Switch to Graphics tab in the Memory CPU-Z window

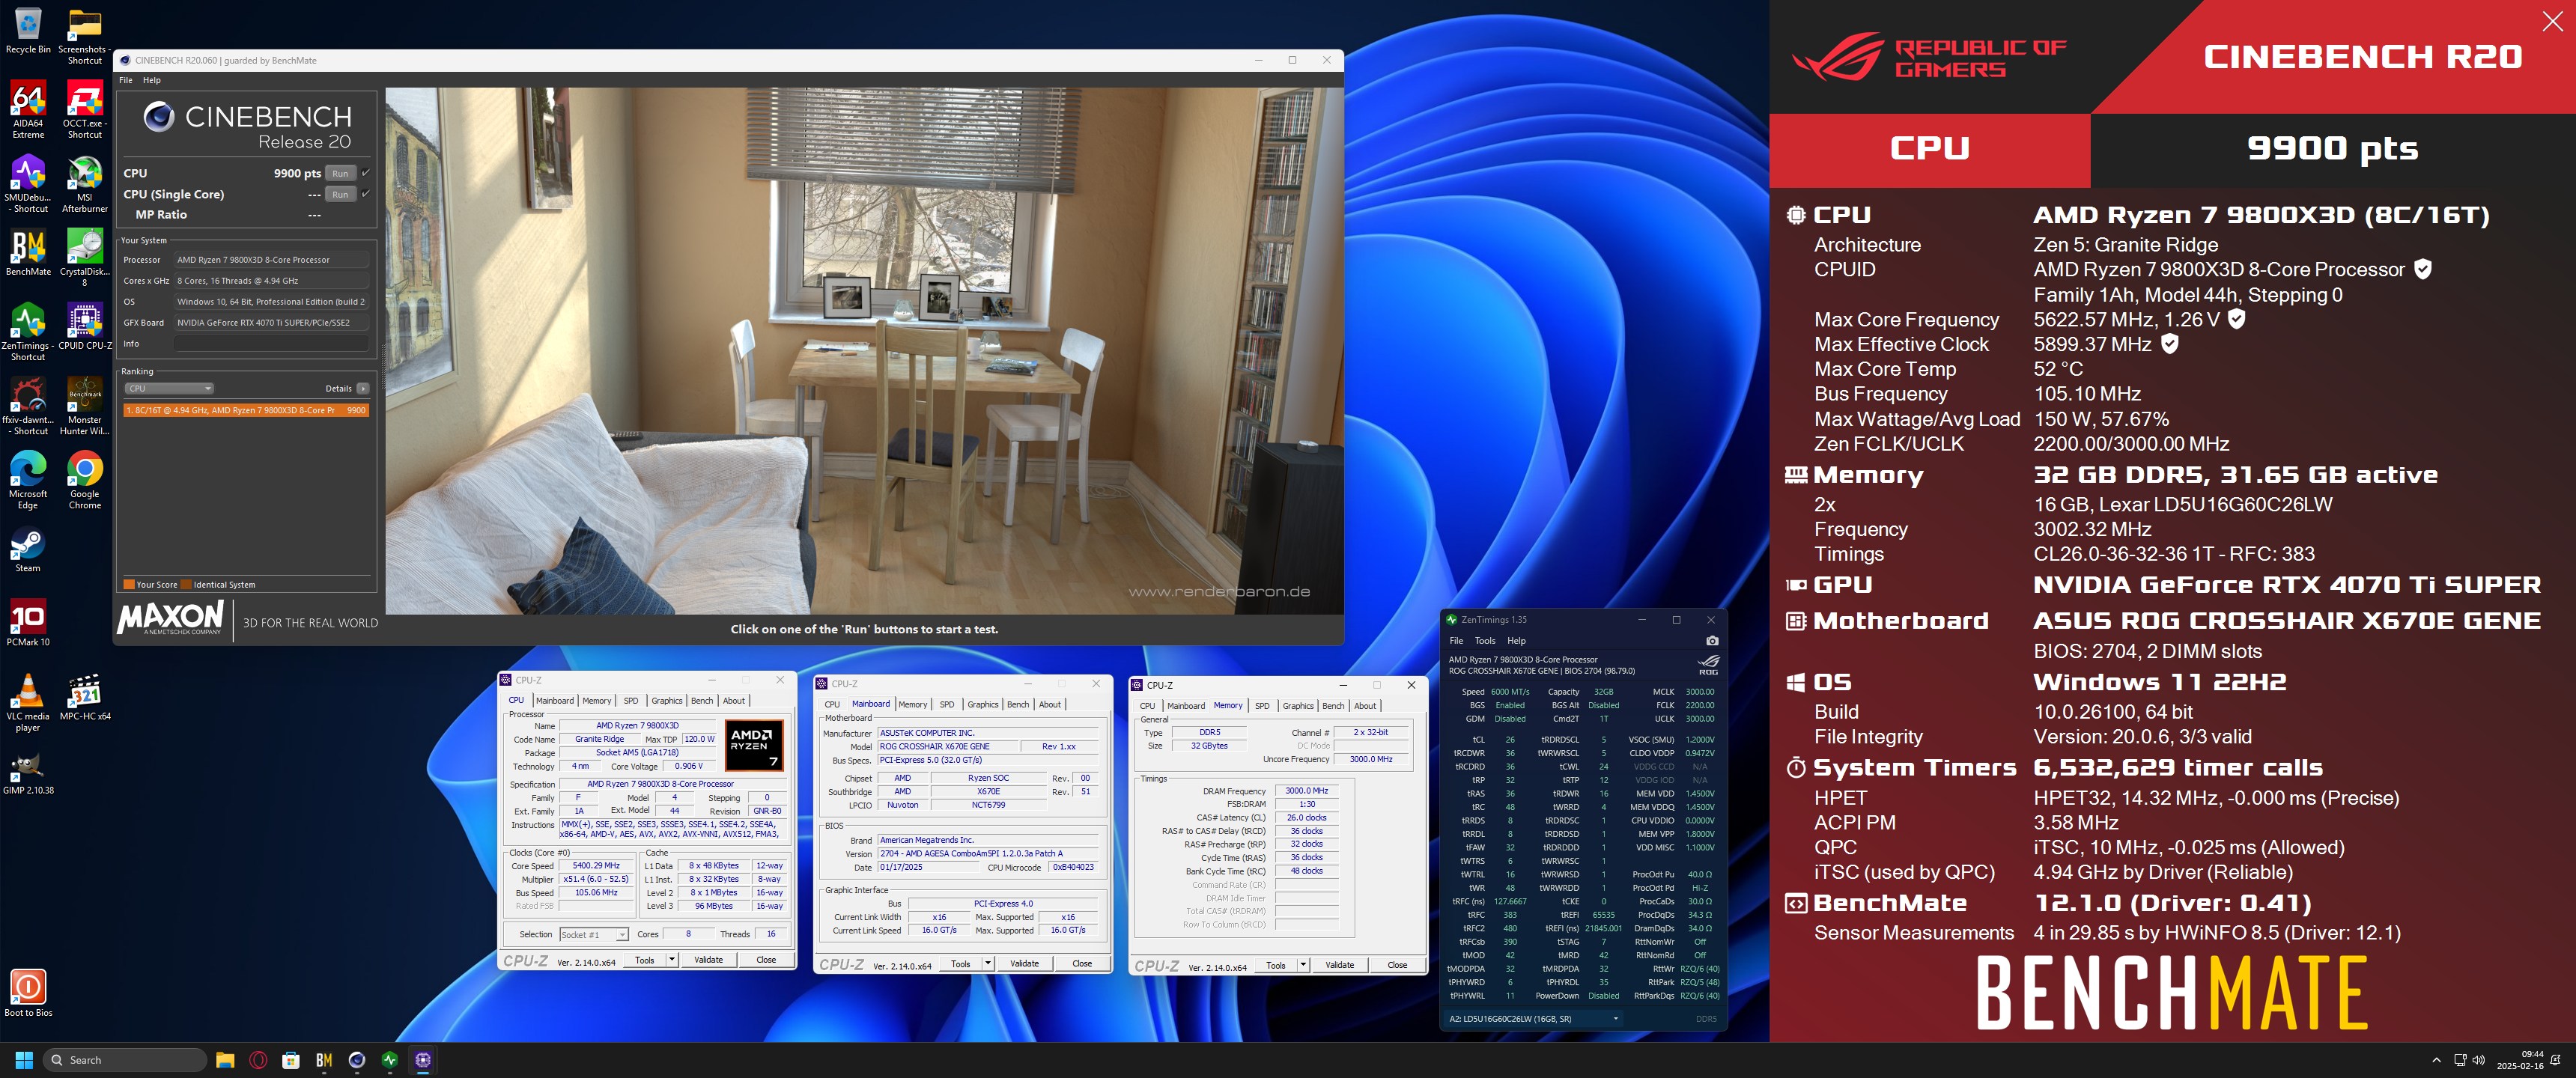[x=1298, y=706]
